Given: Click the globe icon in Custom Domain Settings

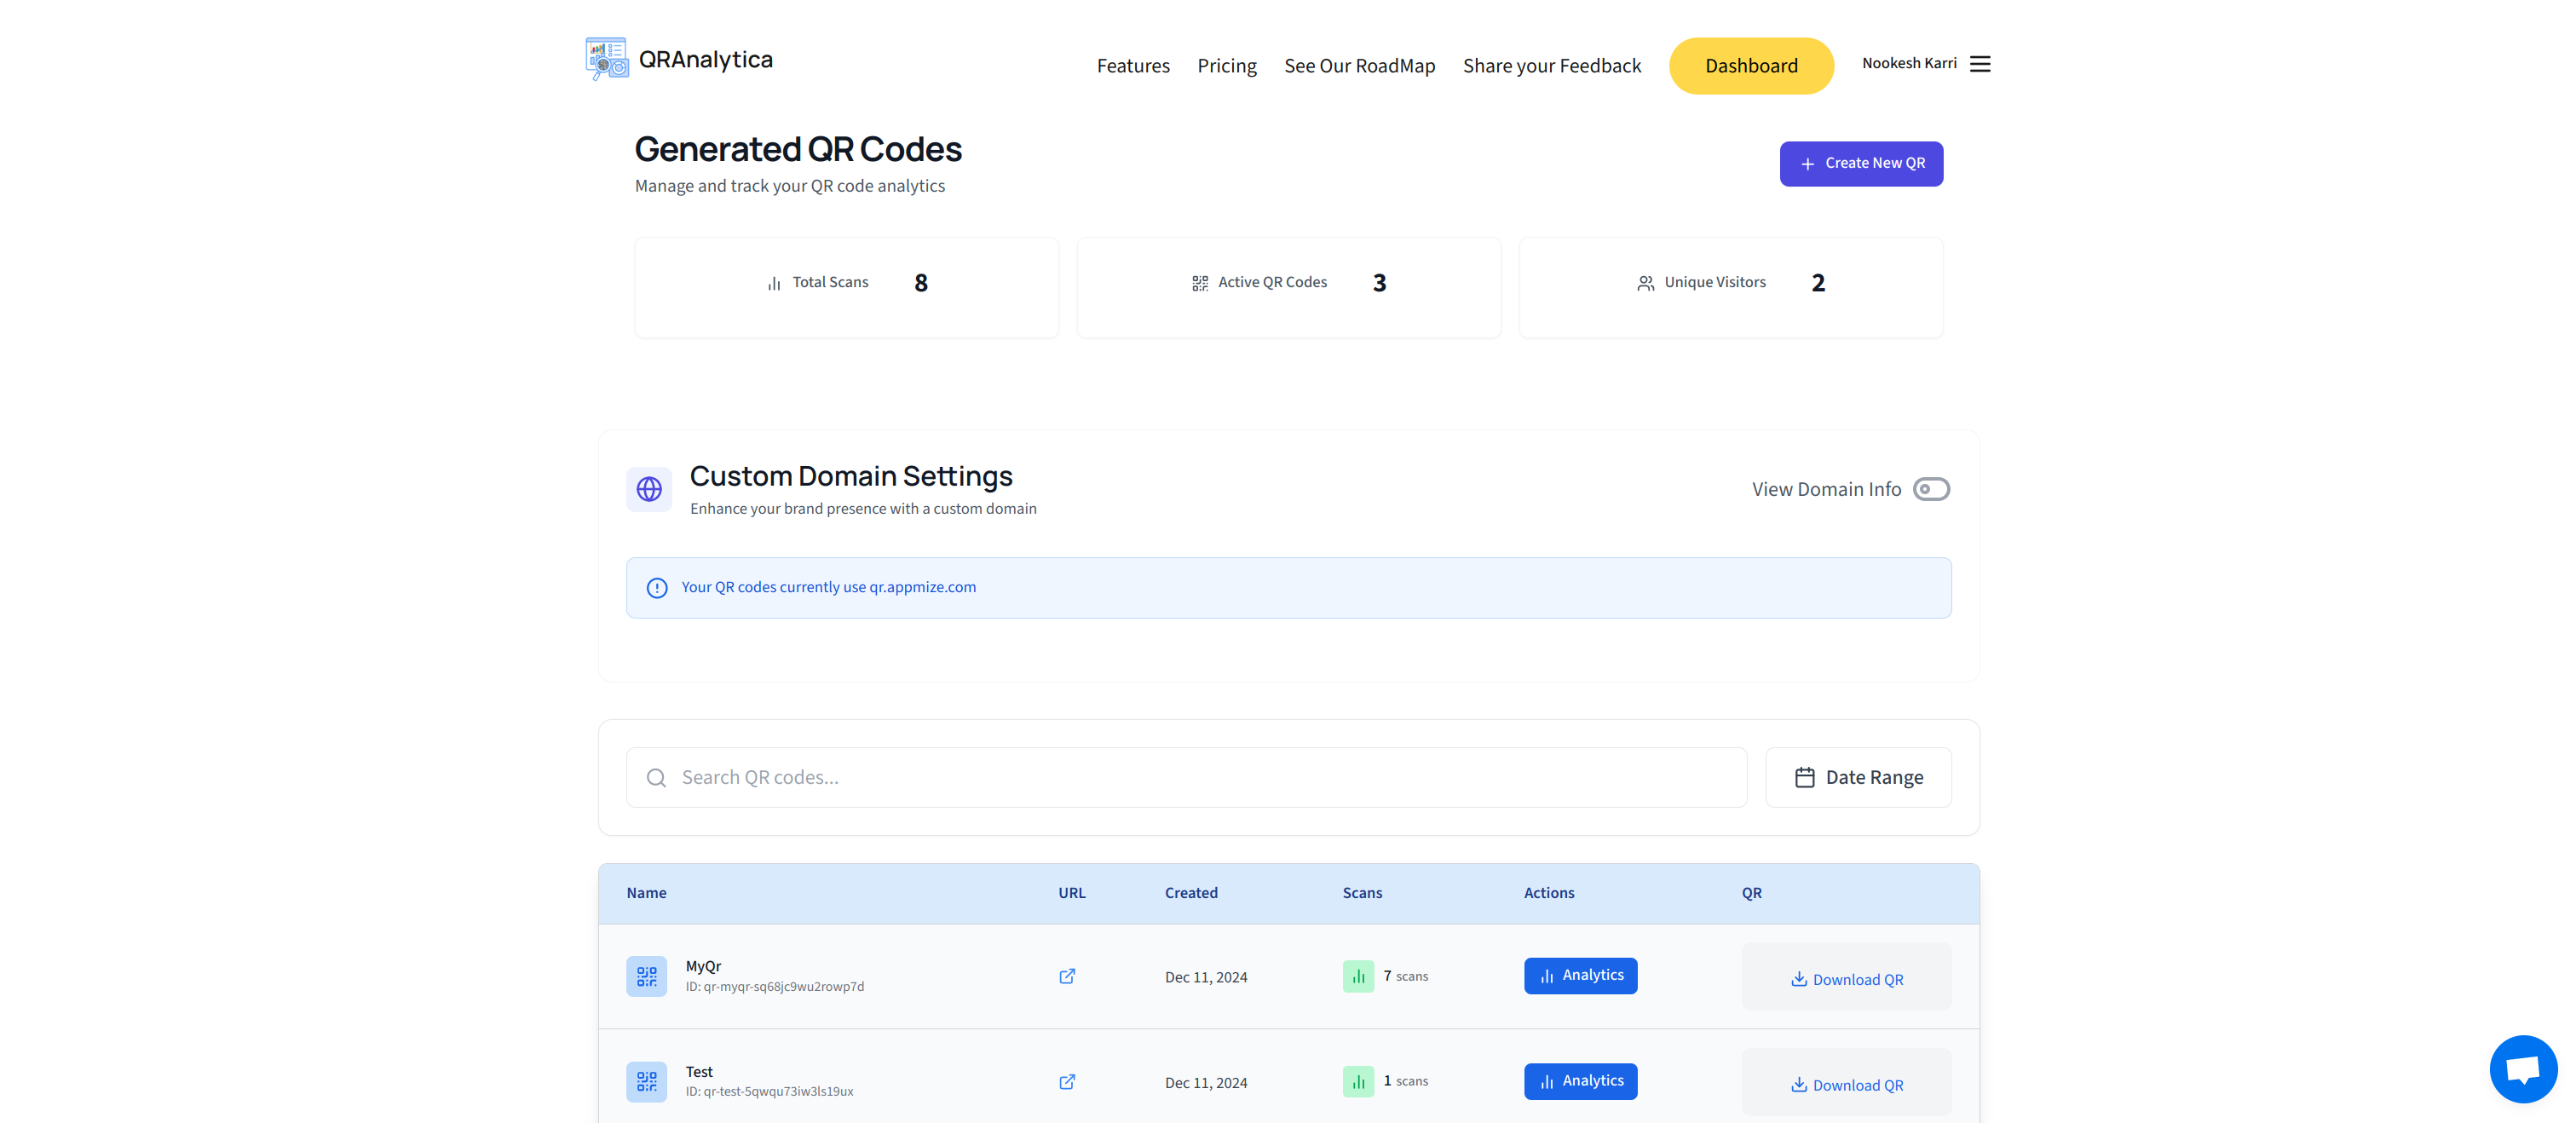Looking at the screenshot, I should pyautogui.click(x=649, y=489).
